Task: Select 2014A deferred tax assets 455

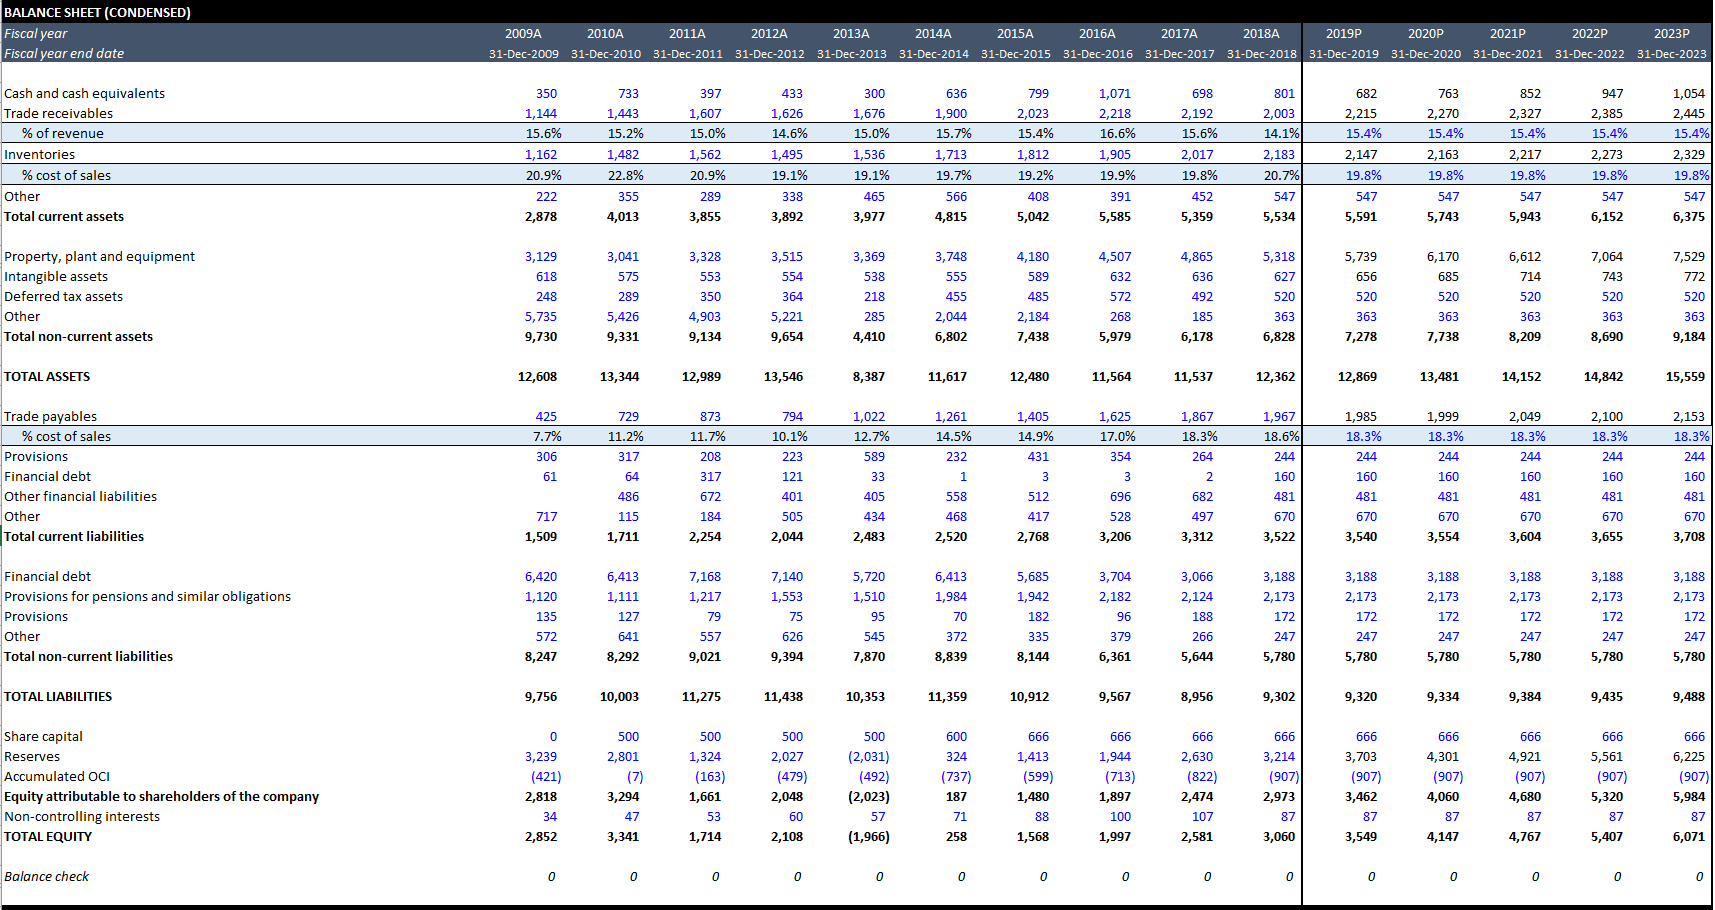Action: [956, 297]
